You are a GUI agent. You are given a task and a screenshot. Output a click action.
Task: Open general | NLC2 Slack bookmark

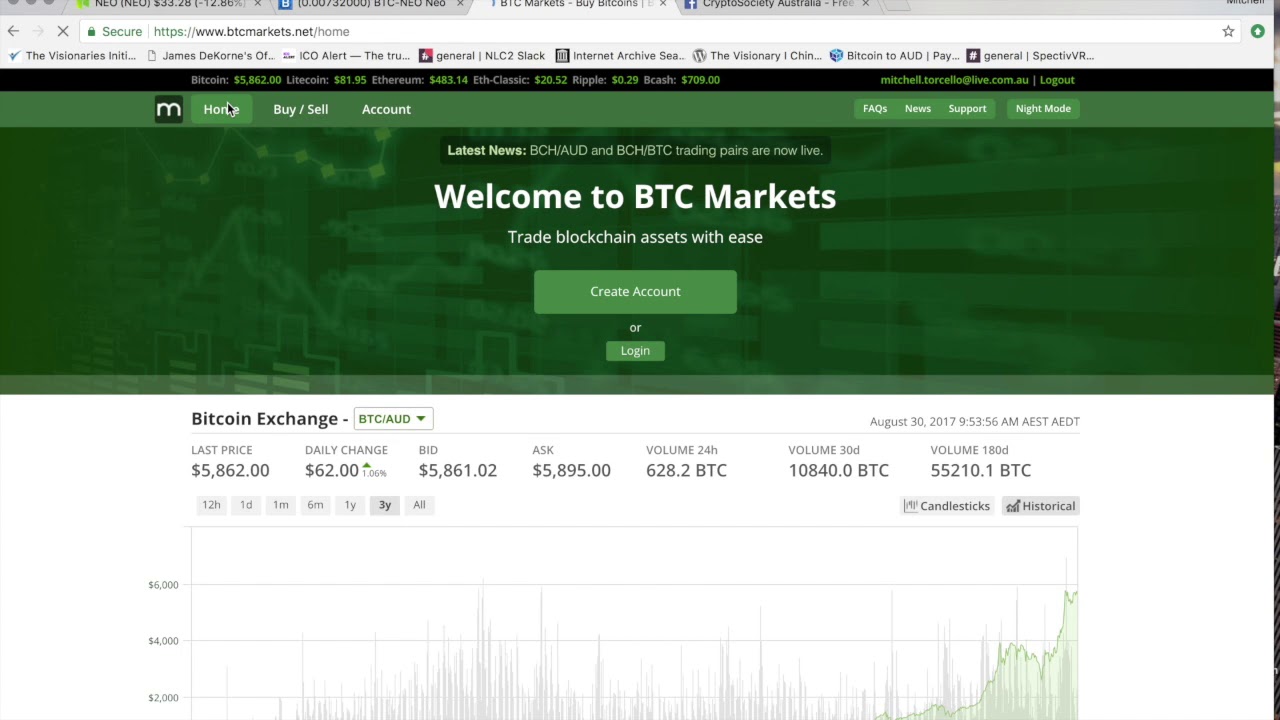(x=483, y=56)
